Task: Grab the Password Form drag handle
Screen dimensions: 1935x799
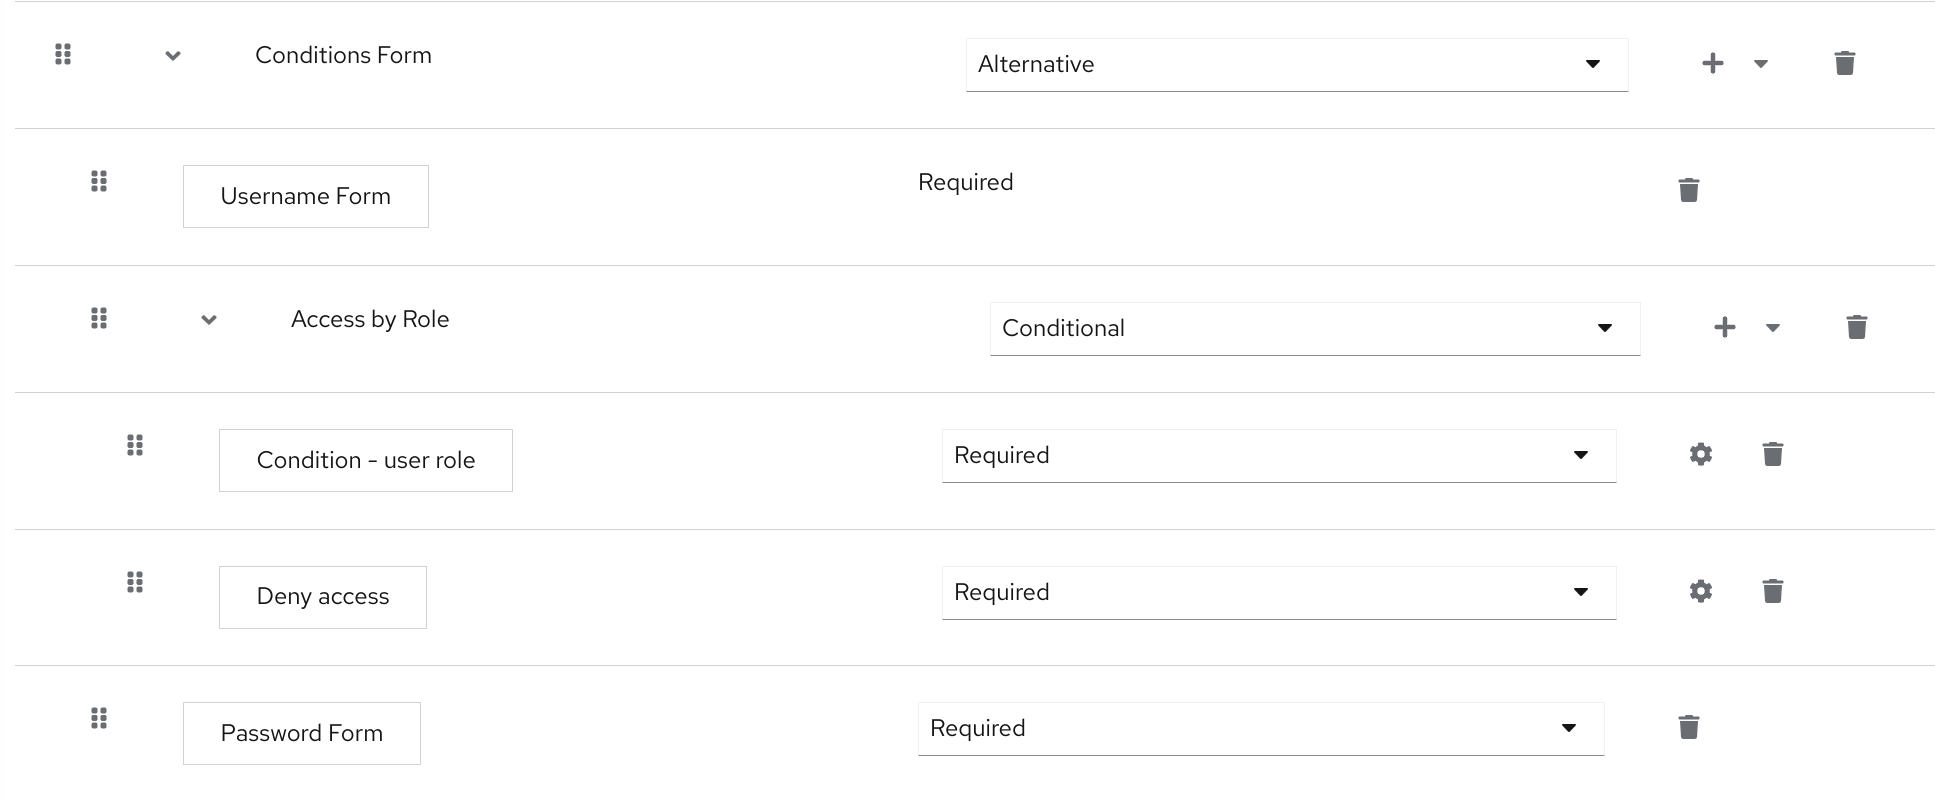Action: pyautogui.click(x=98, y=718)
